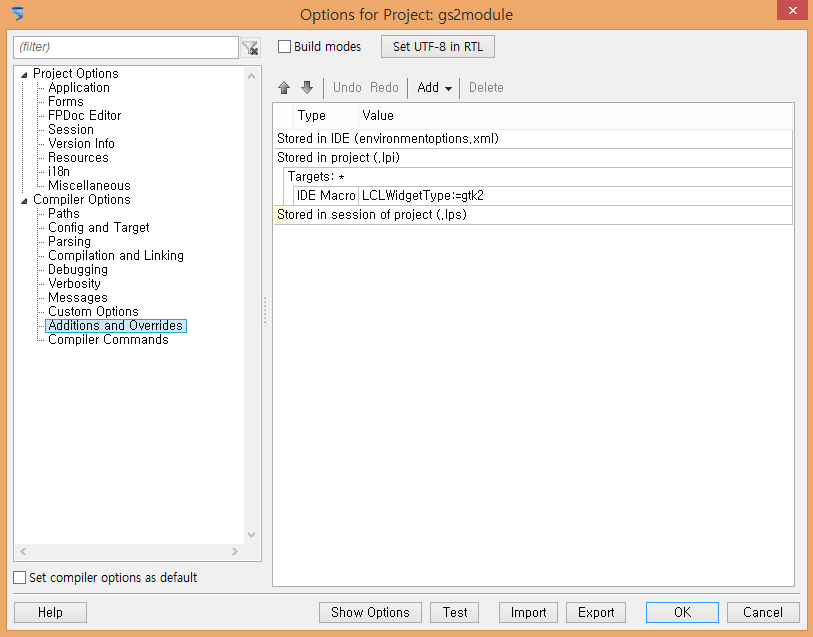Click tree scrollbar up arrow

(251, 76)
